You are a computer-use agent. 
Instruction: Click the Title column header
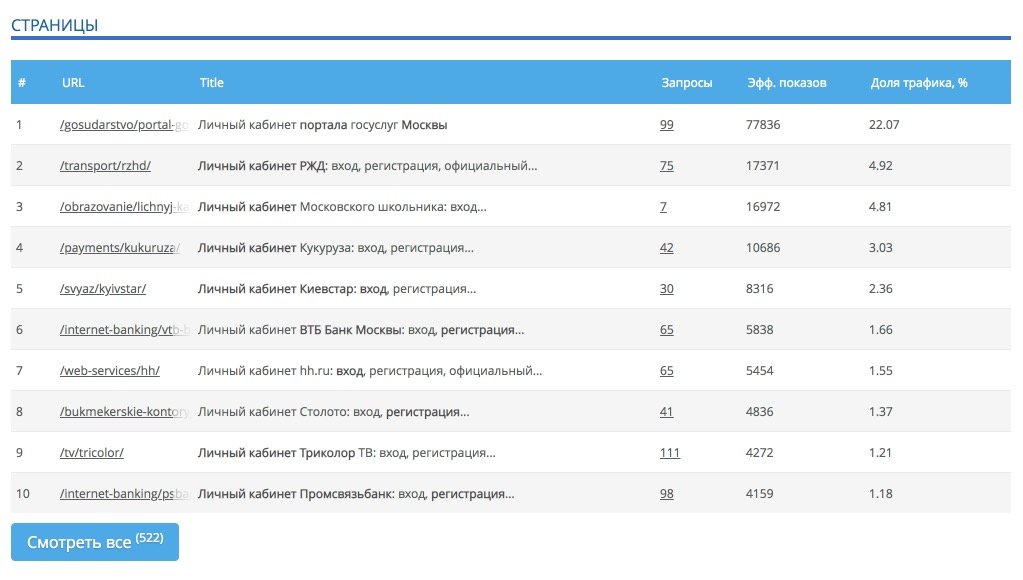(x=211, y=83)
